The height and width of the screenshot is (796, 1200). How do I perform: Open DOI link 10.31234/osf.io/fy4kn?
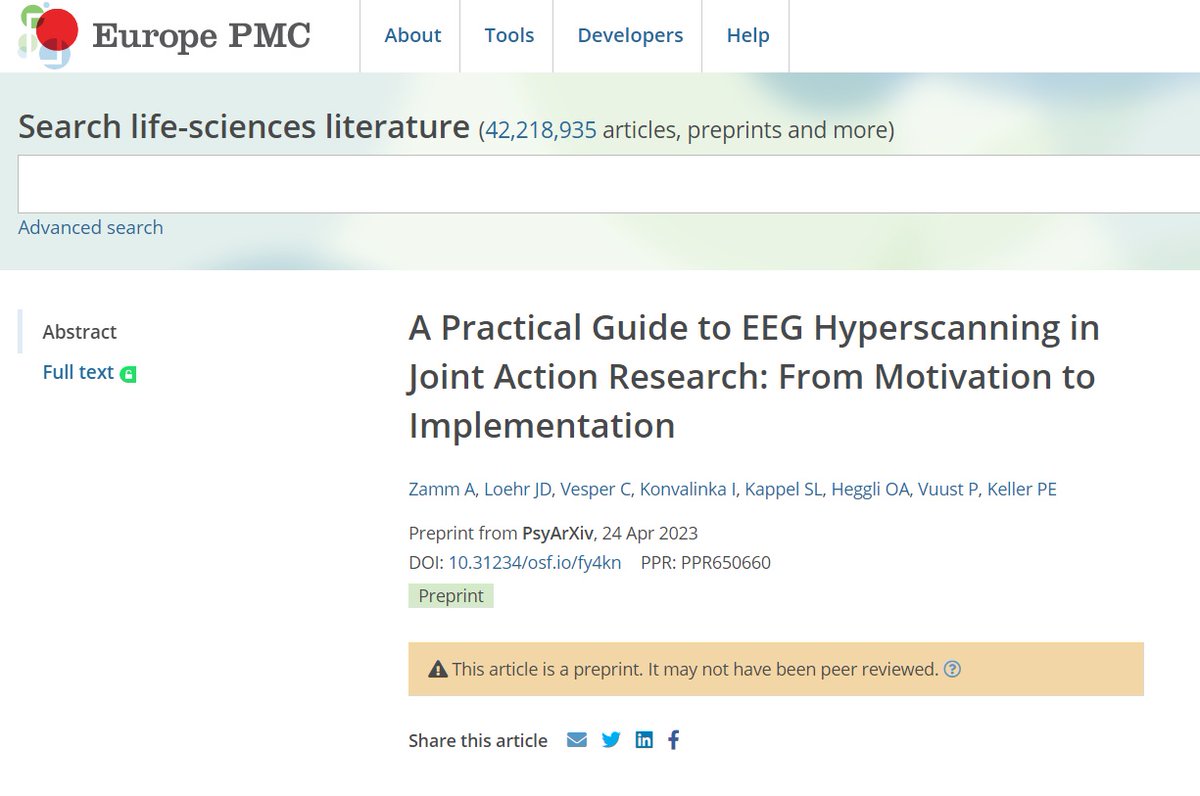click(x=534, y=563)
